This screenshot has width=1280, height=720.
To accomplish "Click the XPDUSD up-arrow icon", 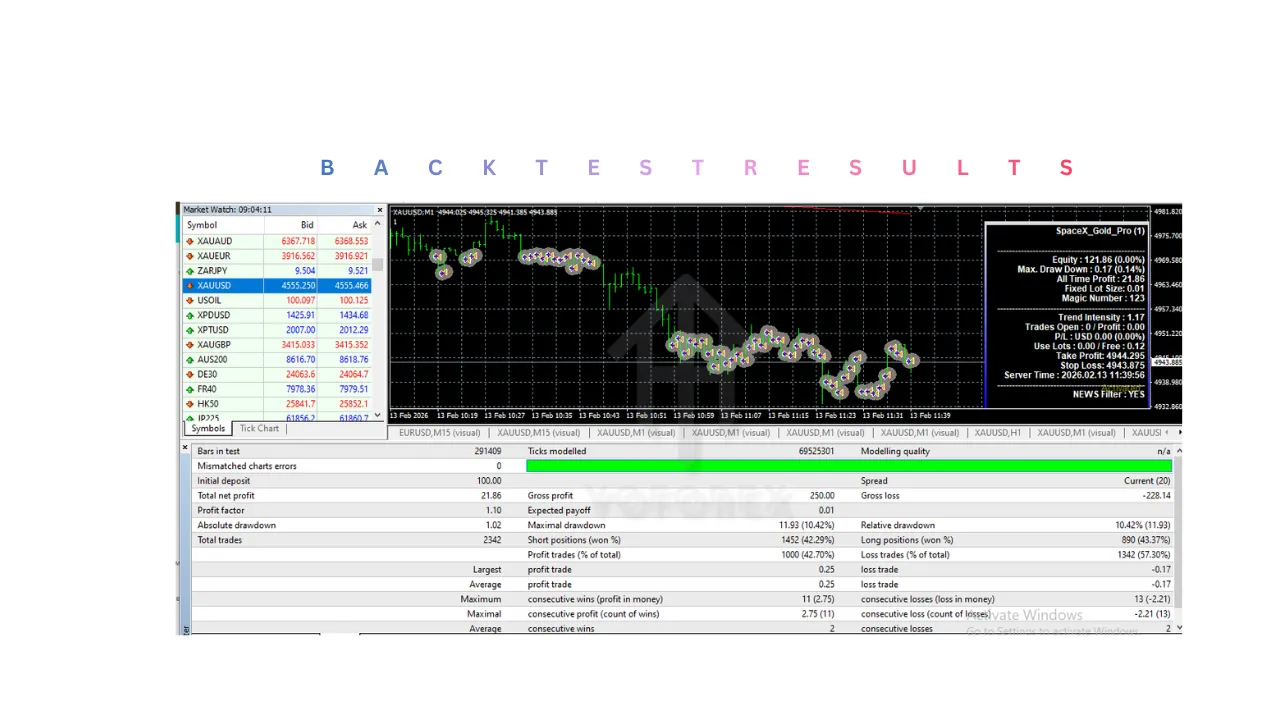I will tap(190, 315).
